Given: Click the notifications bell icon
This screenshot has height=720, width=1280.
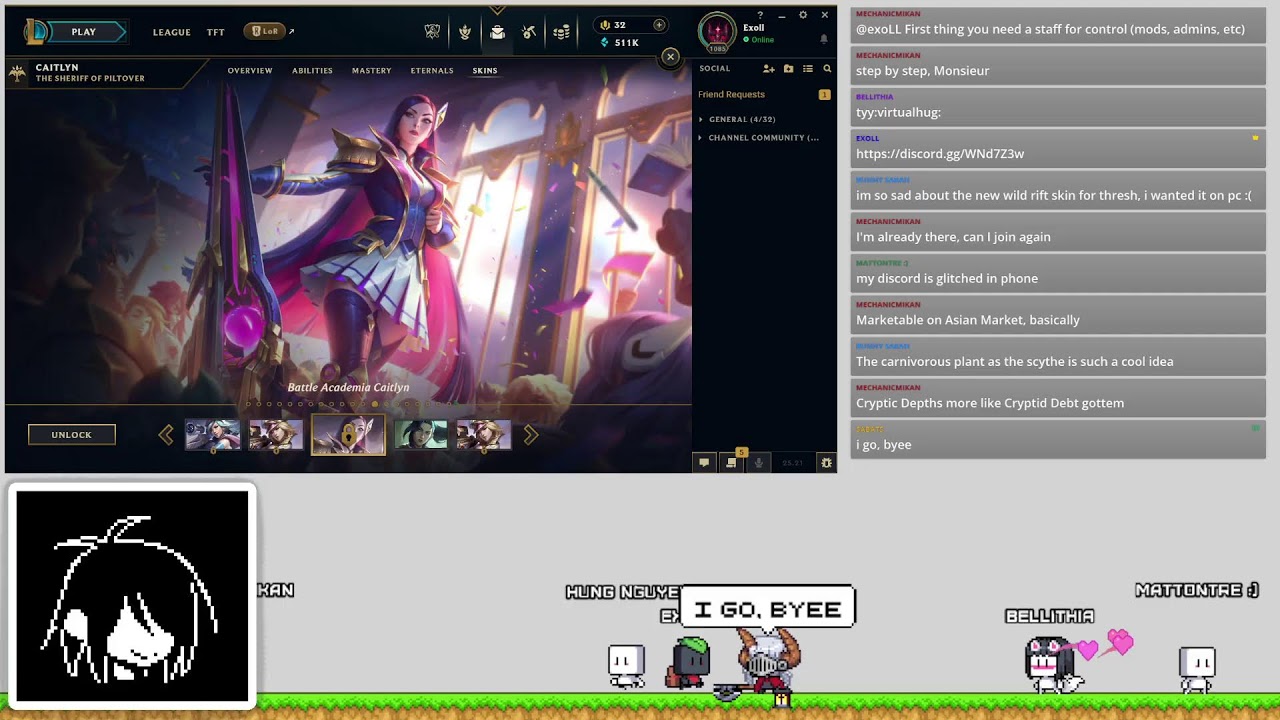Looking at the screenshot, I should [x=824, y=39].
